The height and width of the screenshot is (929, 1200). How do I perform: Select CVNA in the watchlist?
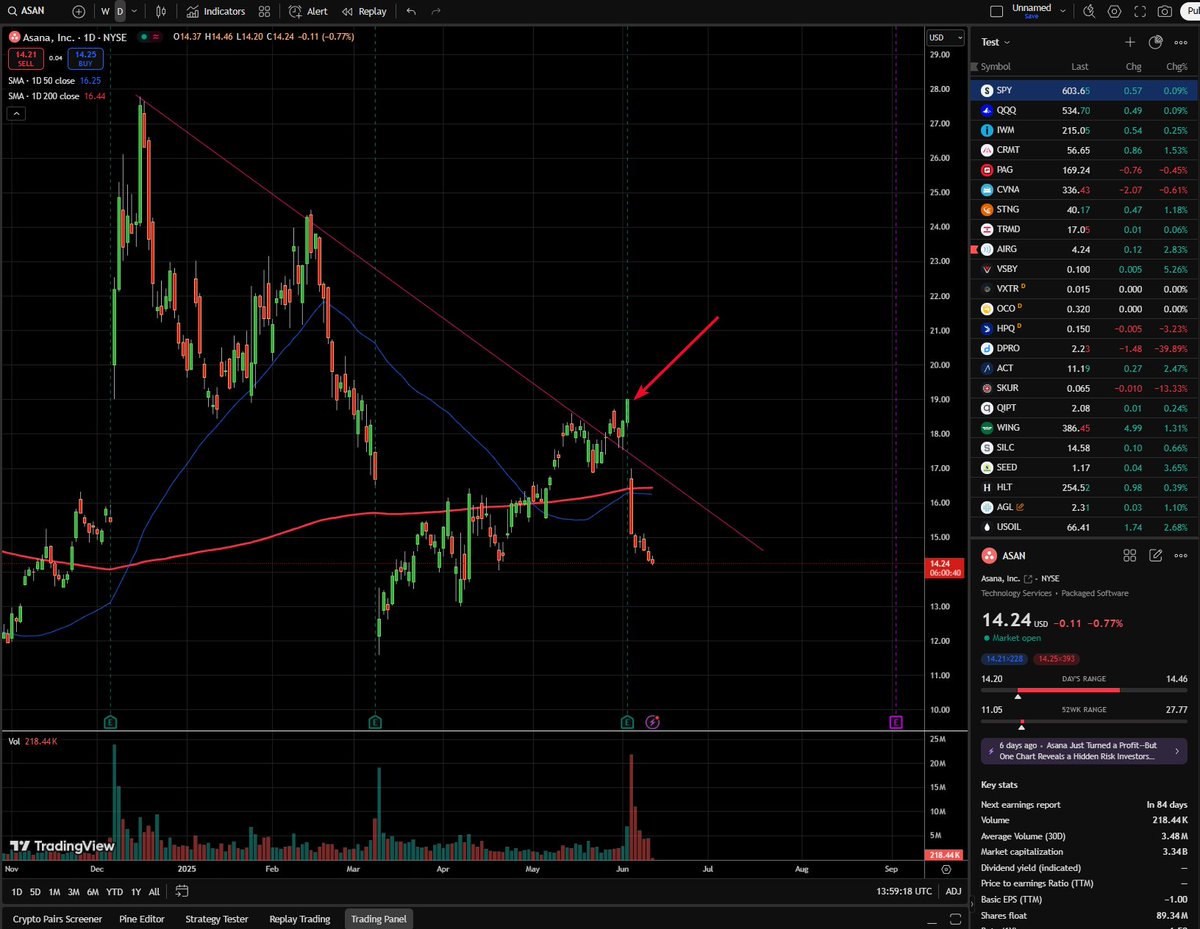click(x=1084, y=189)
